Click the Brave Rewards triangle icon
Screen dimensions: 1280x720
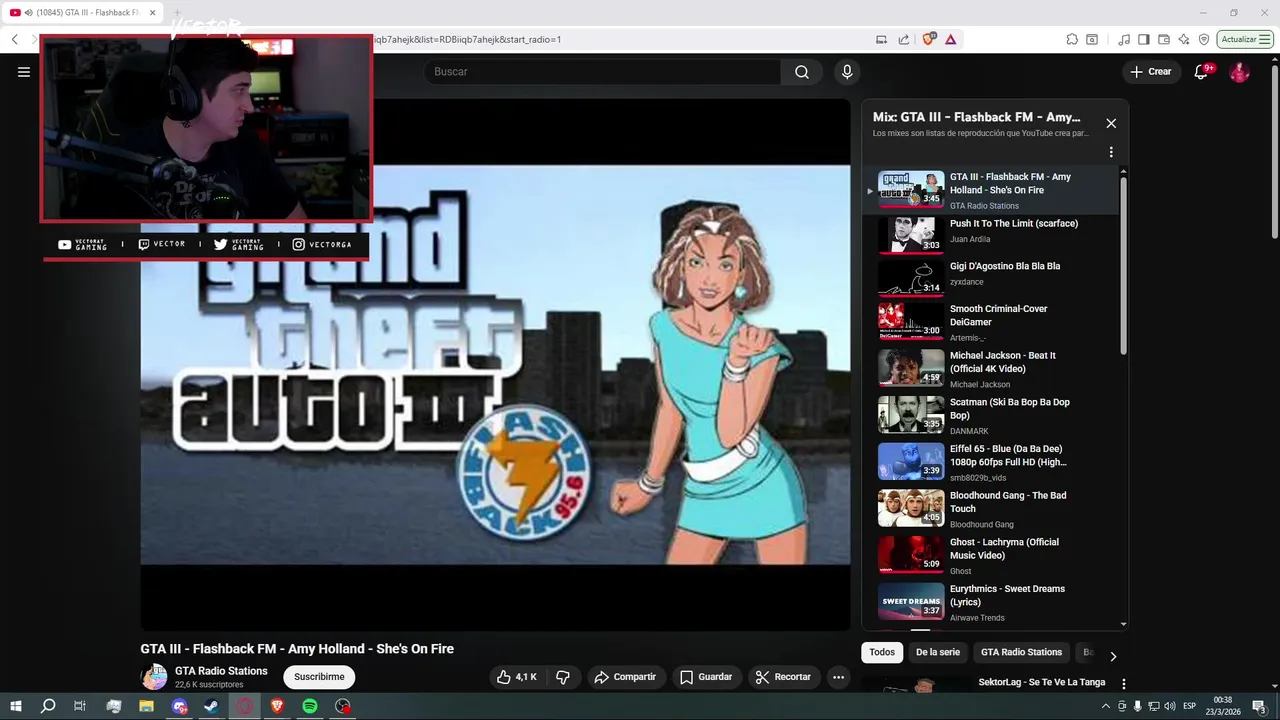[x=950, y=39]
